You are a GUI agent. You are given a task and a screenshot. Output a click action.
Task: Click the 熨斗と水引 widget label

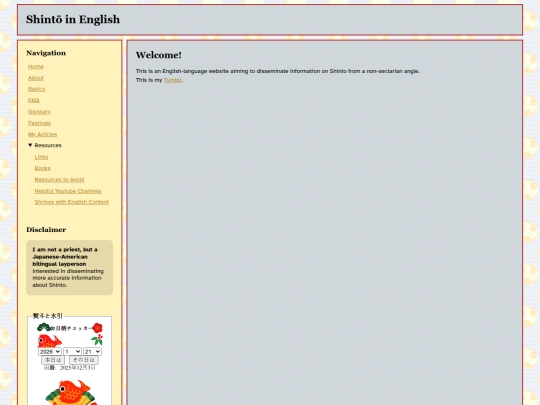[x=48, y=316]
